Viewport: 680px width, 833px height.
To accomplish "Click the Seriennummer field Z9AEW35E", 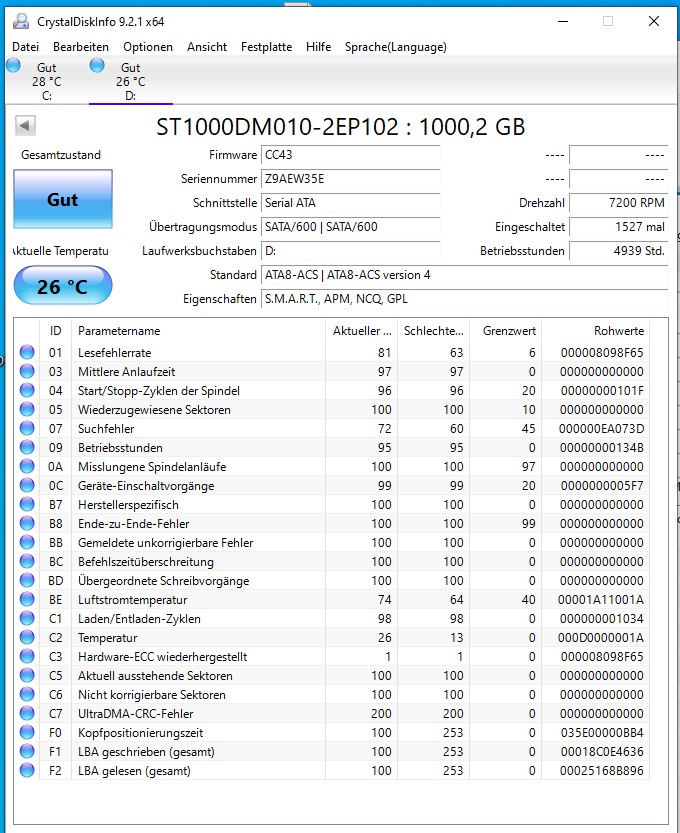I will (350, 179).
